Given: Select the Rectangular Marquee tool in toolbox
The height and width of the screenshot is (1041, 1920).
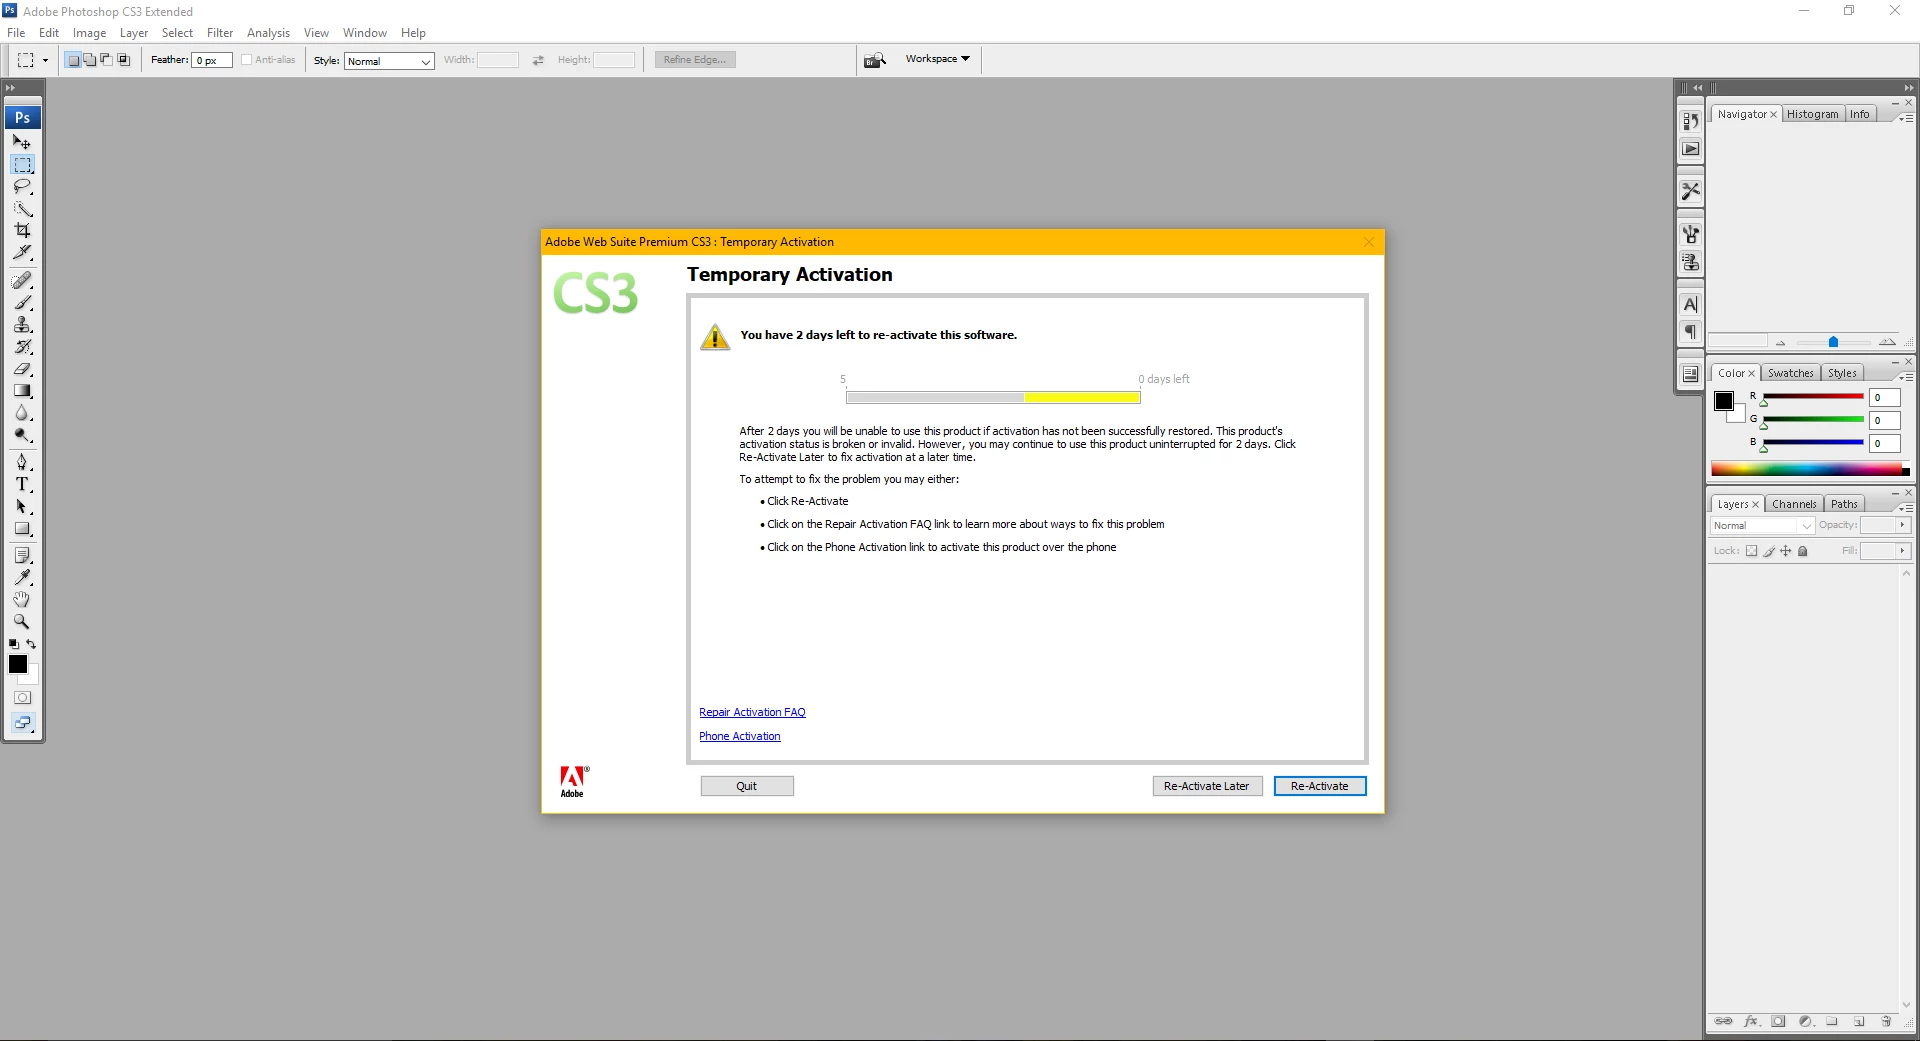Looking at the screenshot, I should (x=22, y=165).
